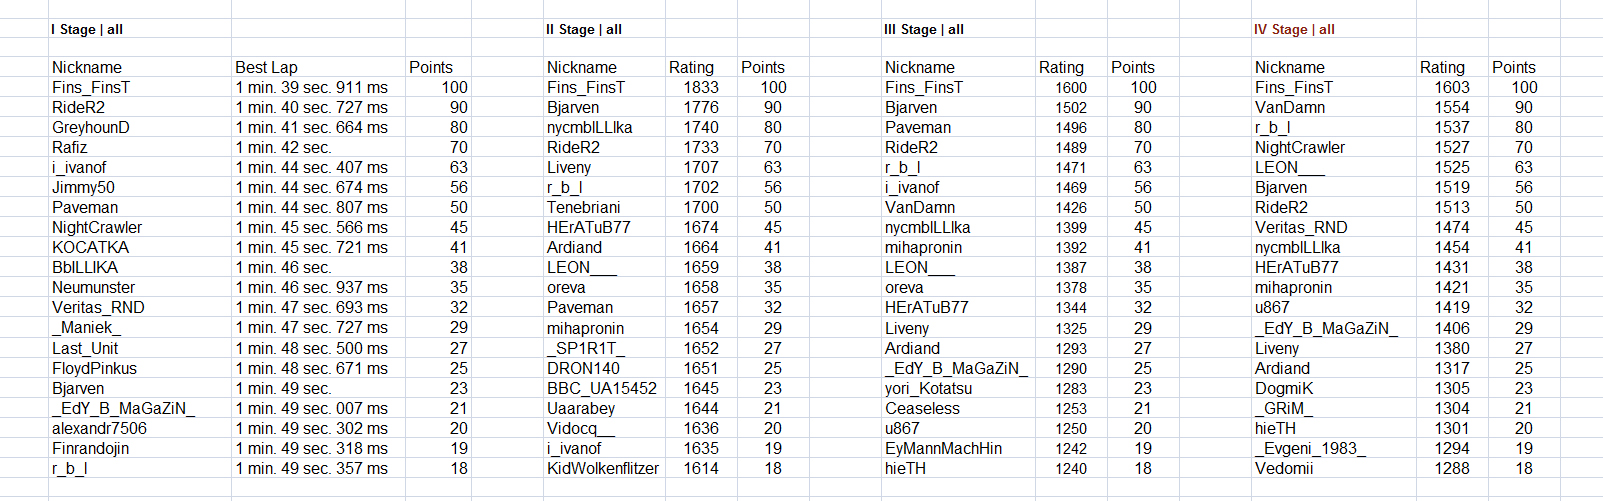Screen dimensions: 1603x501
Task: Select the Stage III 'Nickname' header cell
Action: [919, 67]
